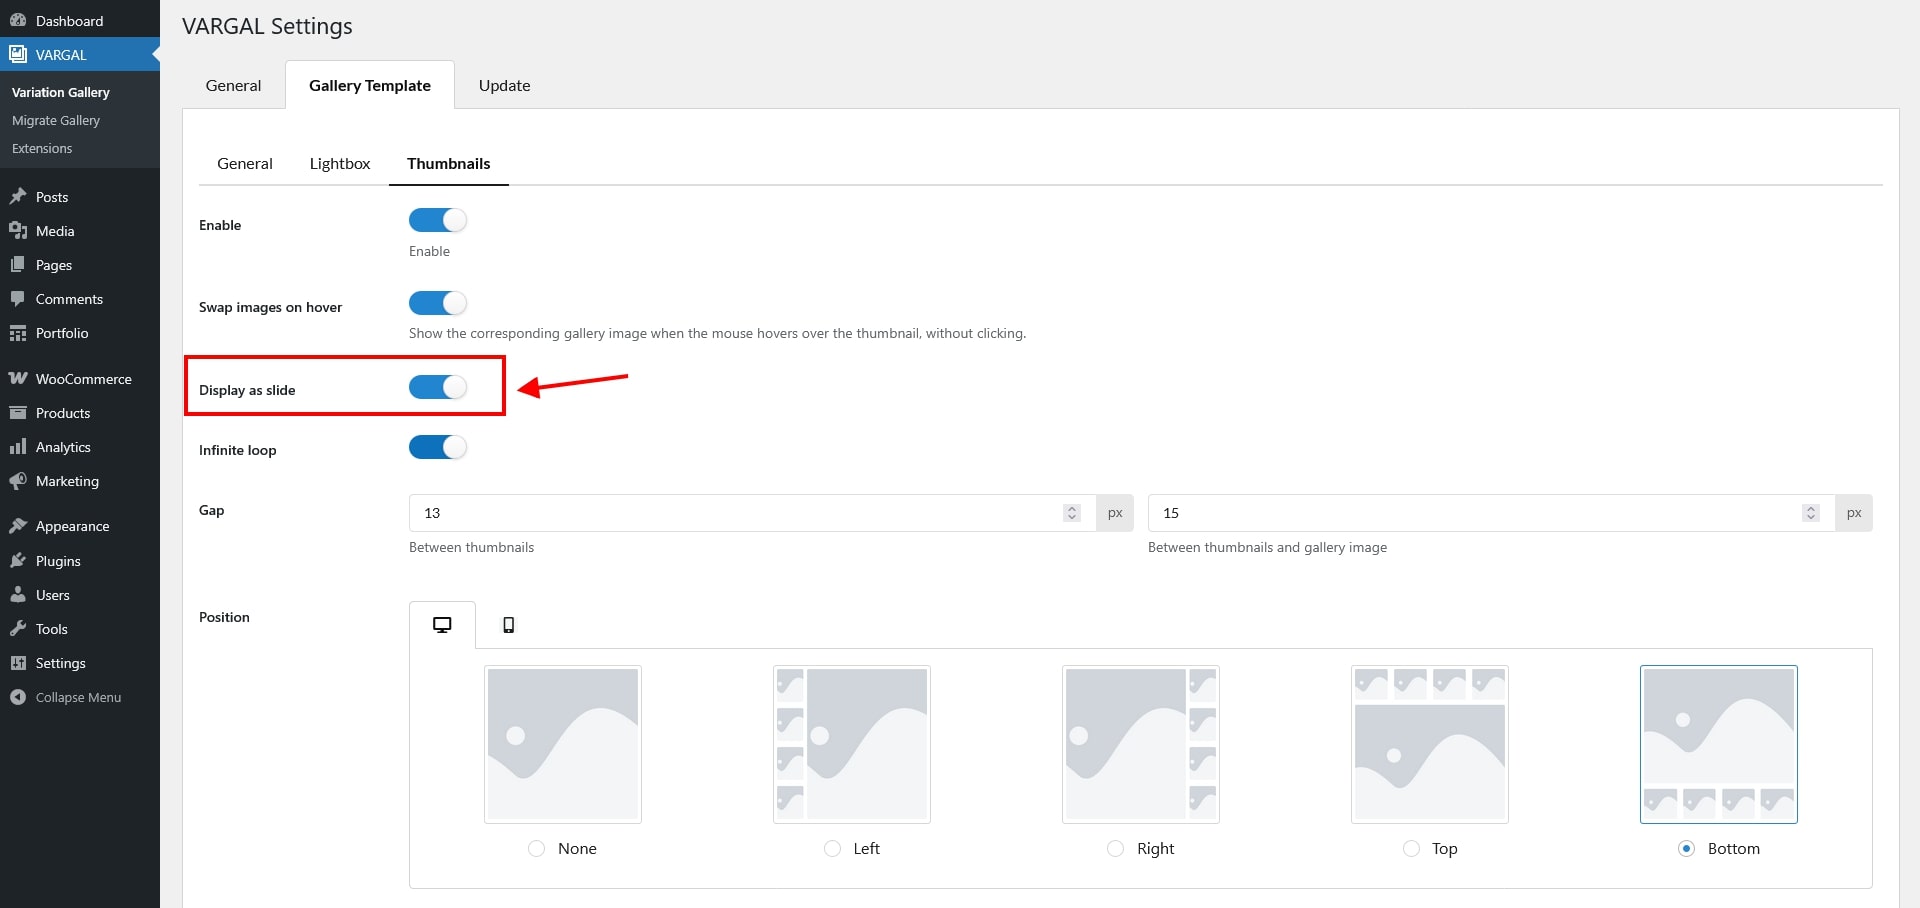
Task: Open the top-level General settings tab
Action: tap(233, 86)
